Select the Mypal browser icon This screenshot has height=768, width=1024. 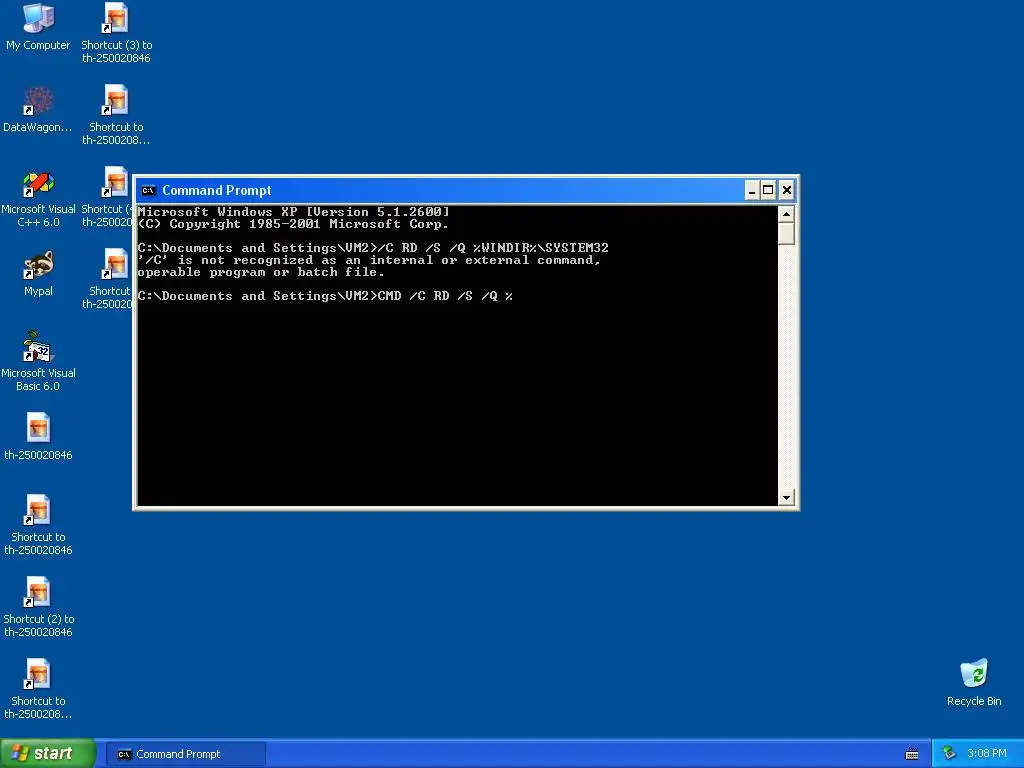click(x=38, y=274)
